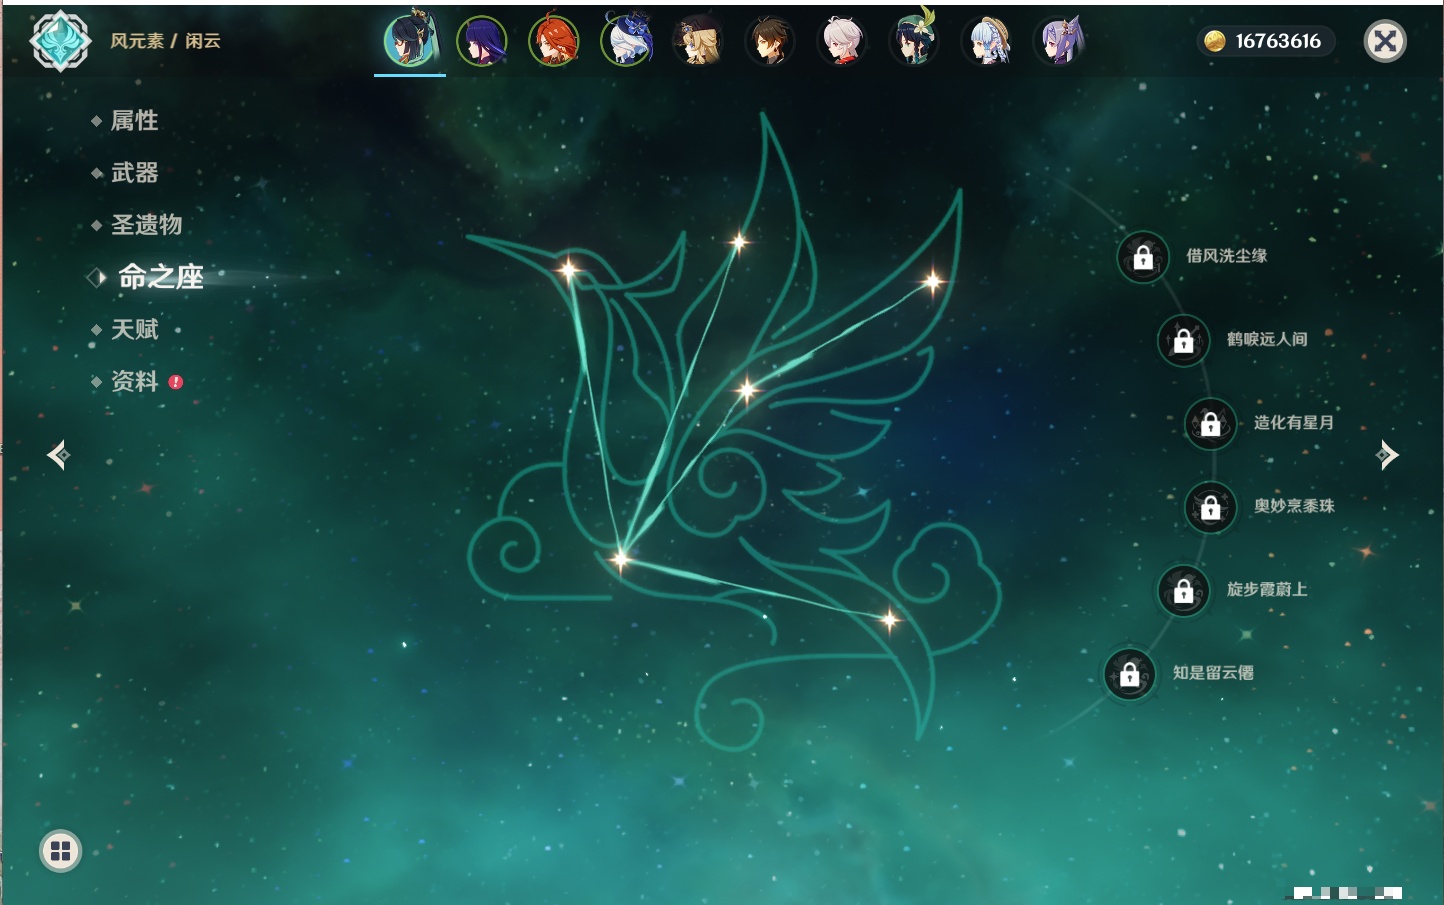Open the 武器 weapon tab
This screenshot has width=1444, height=905.
point(134,173)
